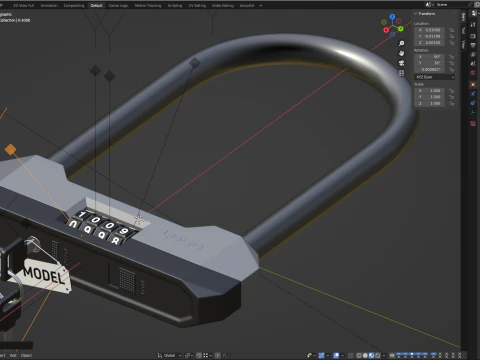
Task: Click the editor type icon in properties header
Action: pyautogui.click(x=474, y=13)
